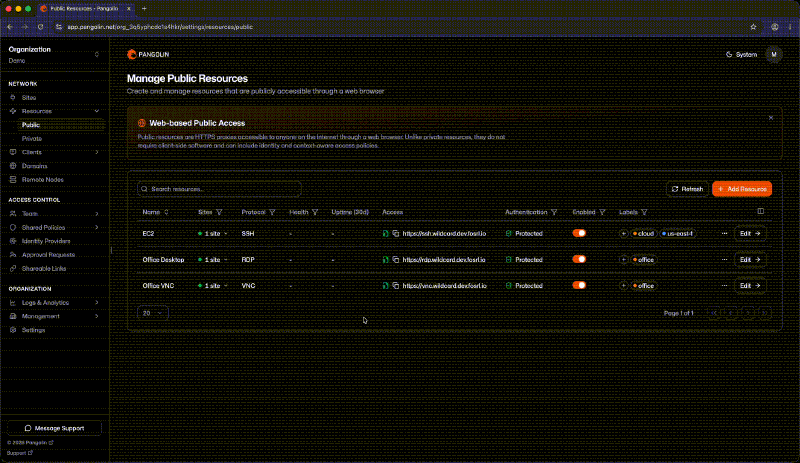Screen dimensions: 800x463
Task: Disable the Office Desktop resource toggle
Action: click(579, 259)
